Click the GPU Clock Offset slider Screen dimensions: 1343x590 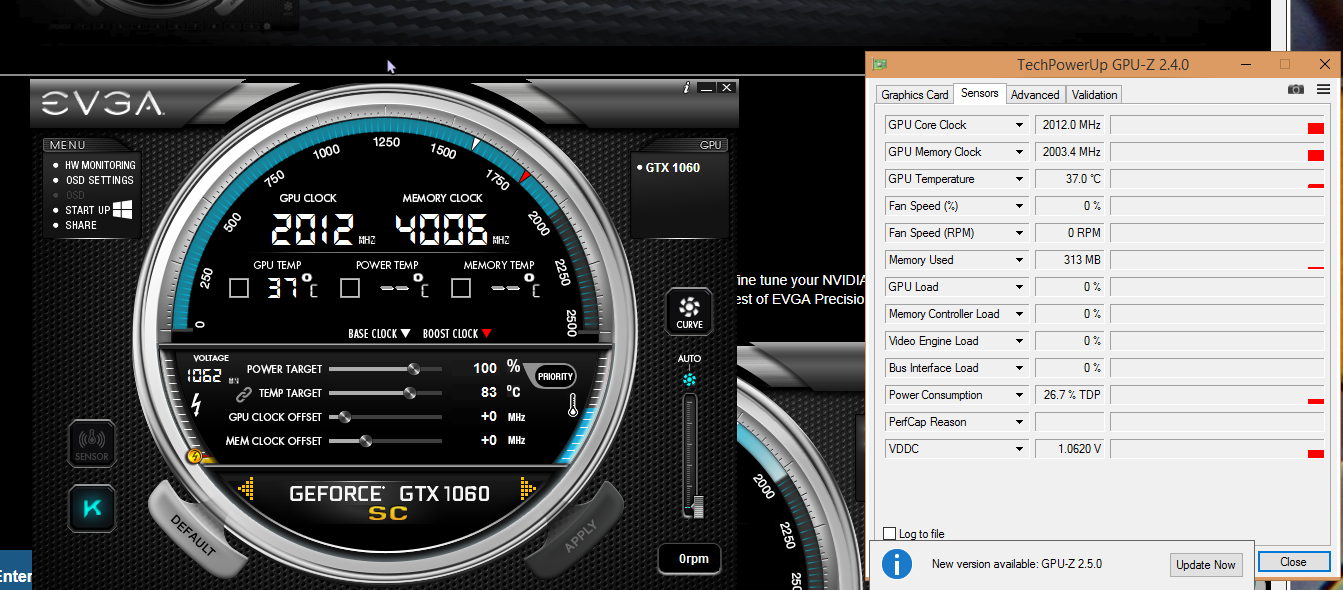tap(385, 417)
